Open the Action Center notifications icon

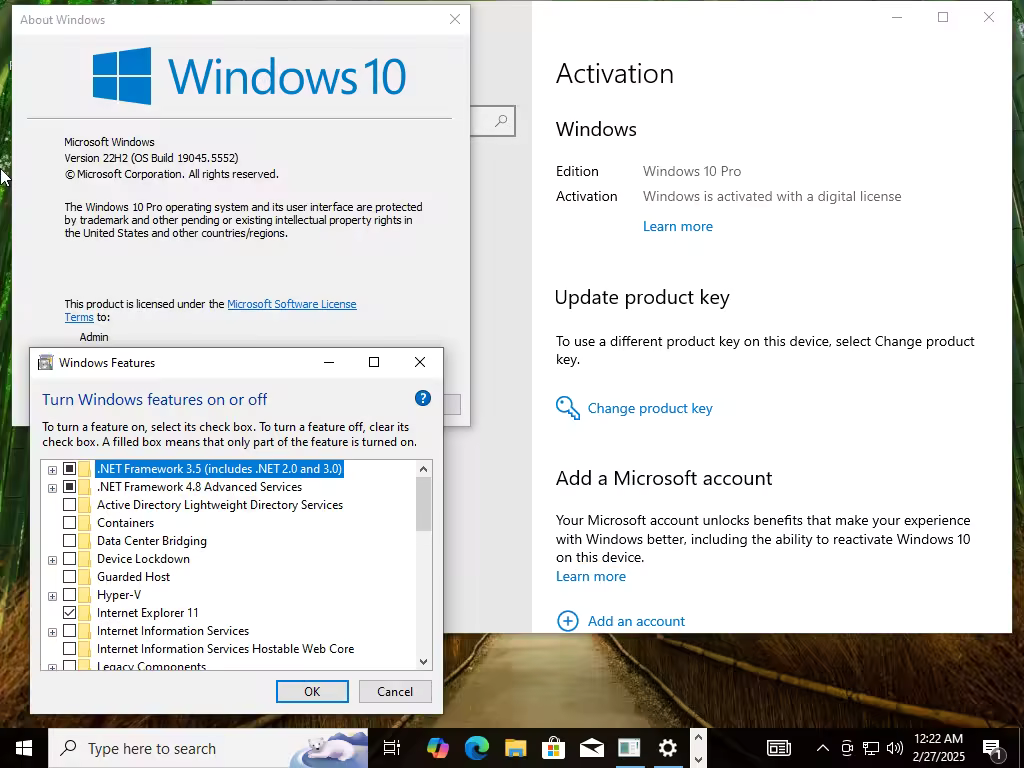[x=992, y=748]
